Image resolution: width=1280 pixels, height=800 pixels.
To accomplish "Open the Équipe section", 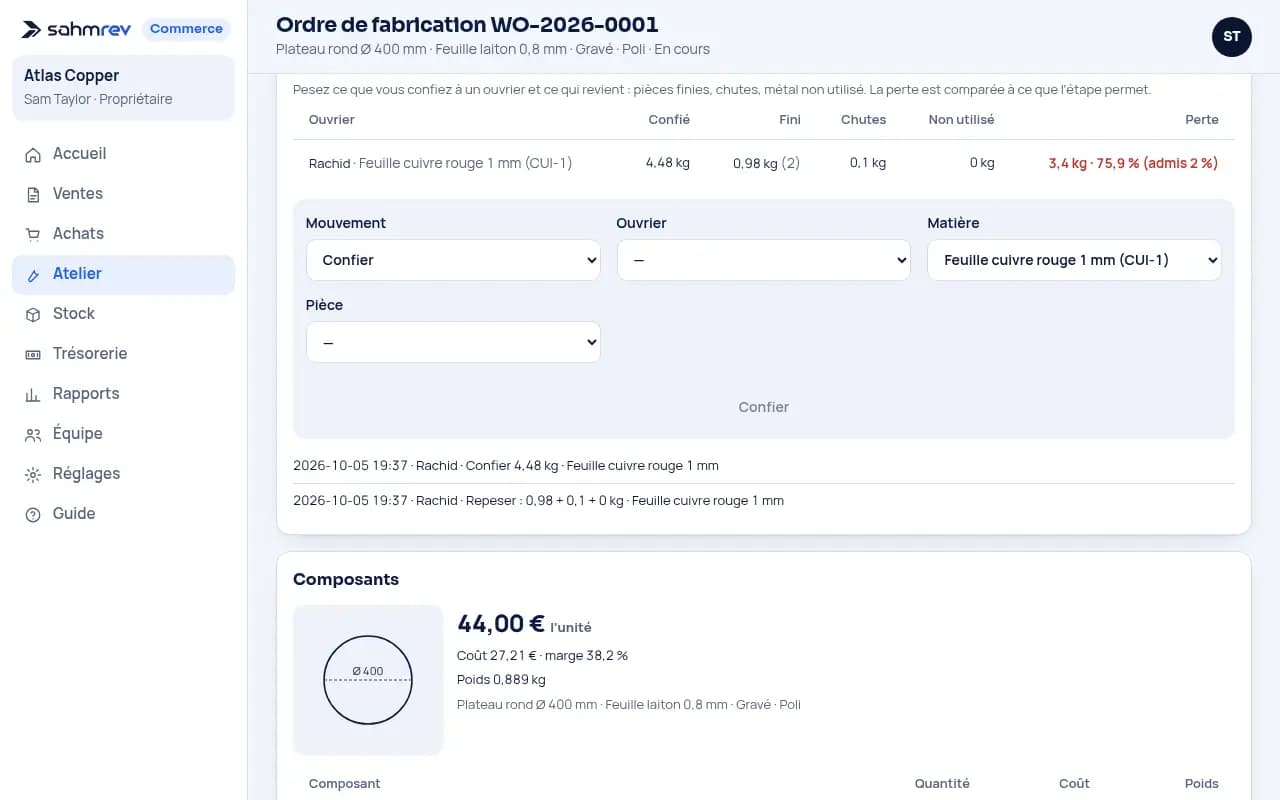I will click(123, 434).
